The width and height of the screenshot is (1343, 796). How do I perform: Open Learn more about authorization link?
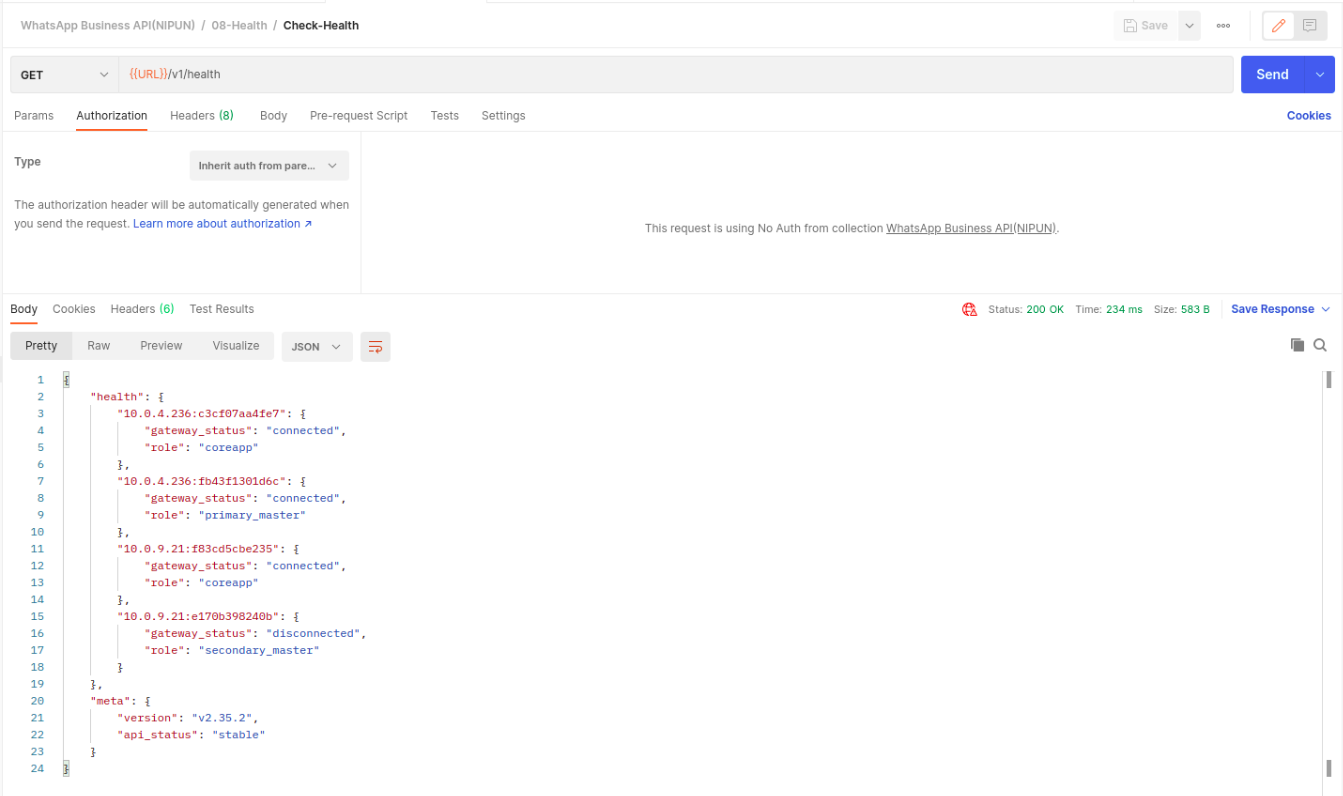(222, 224)
